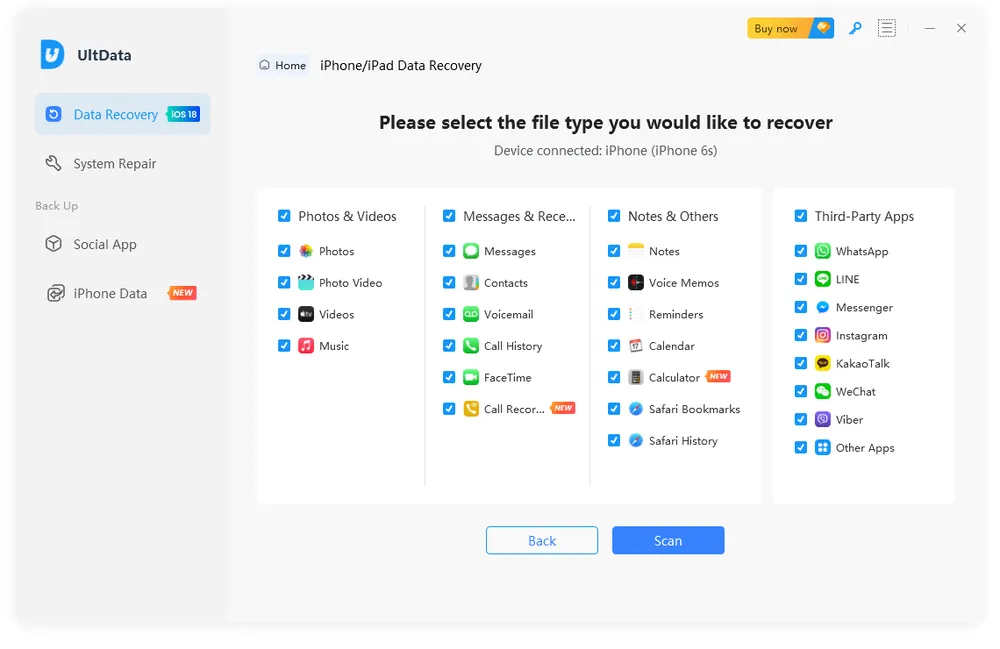The width and height of the screenshot is (1000, 649).
Task: Click the Other Apps label text
Action: (x=865, y=448)
